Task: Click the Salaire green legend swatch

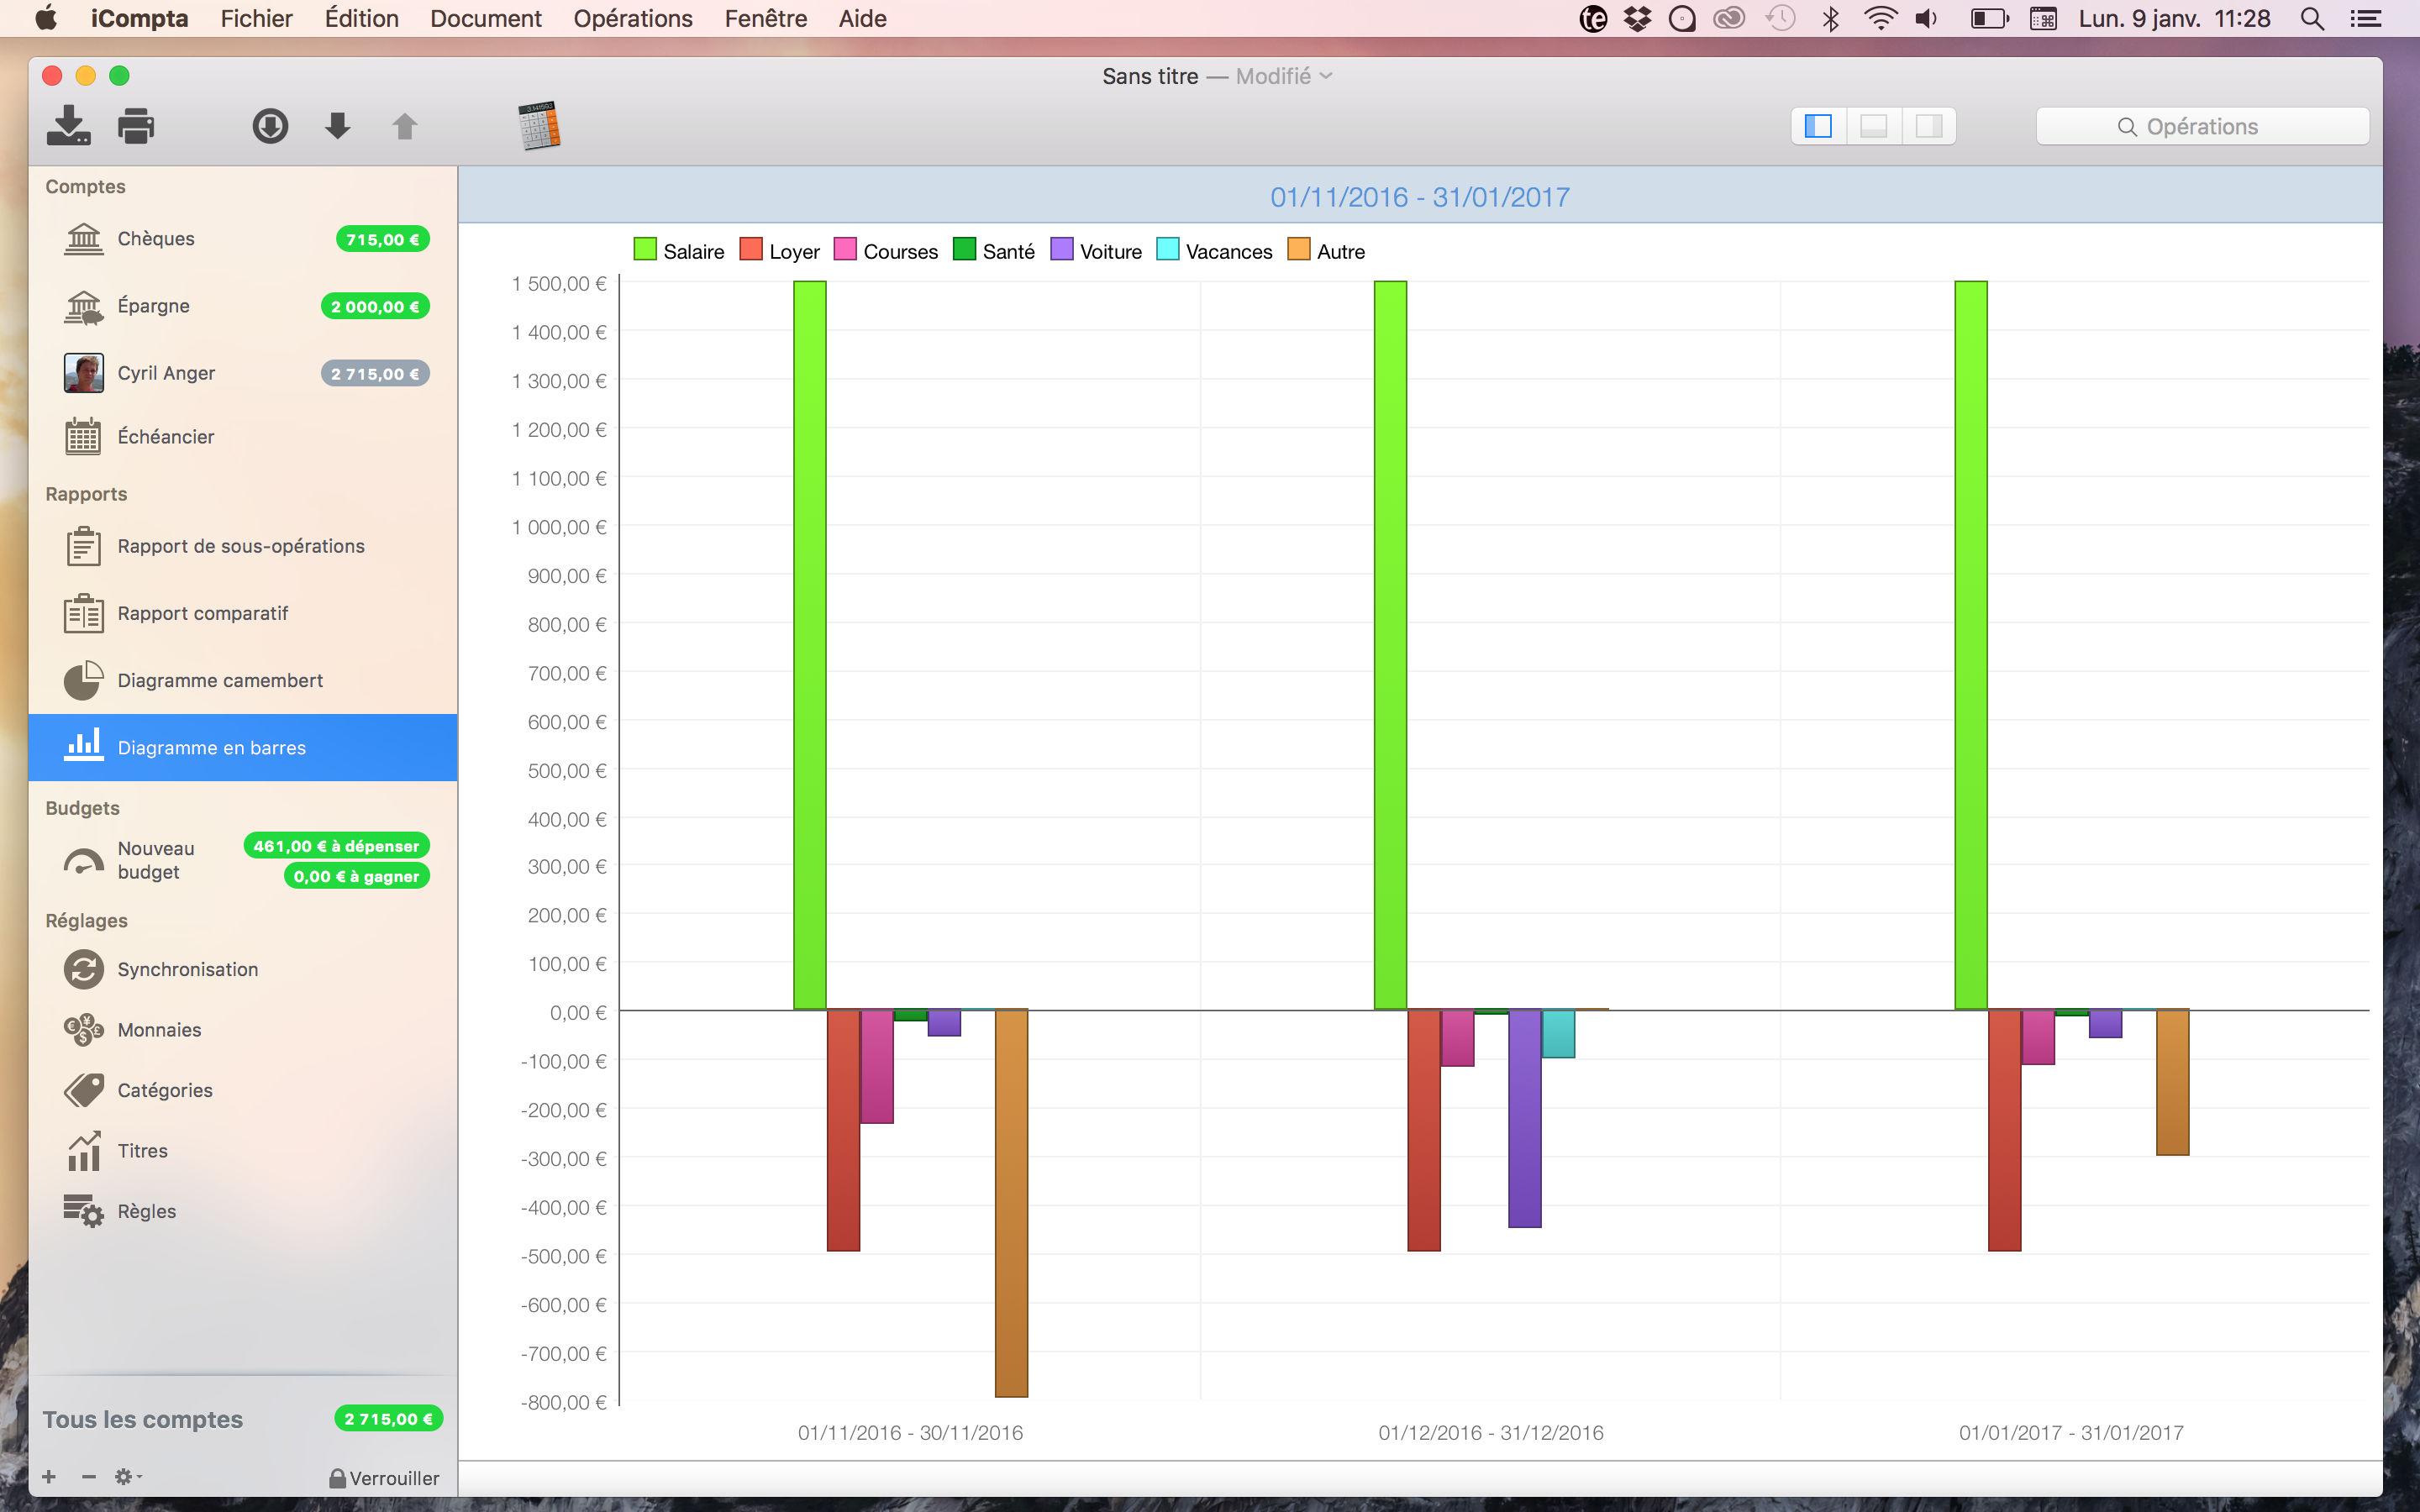Action: (x=645, y=250)
